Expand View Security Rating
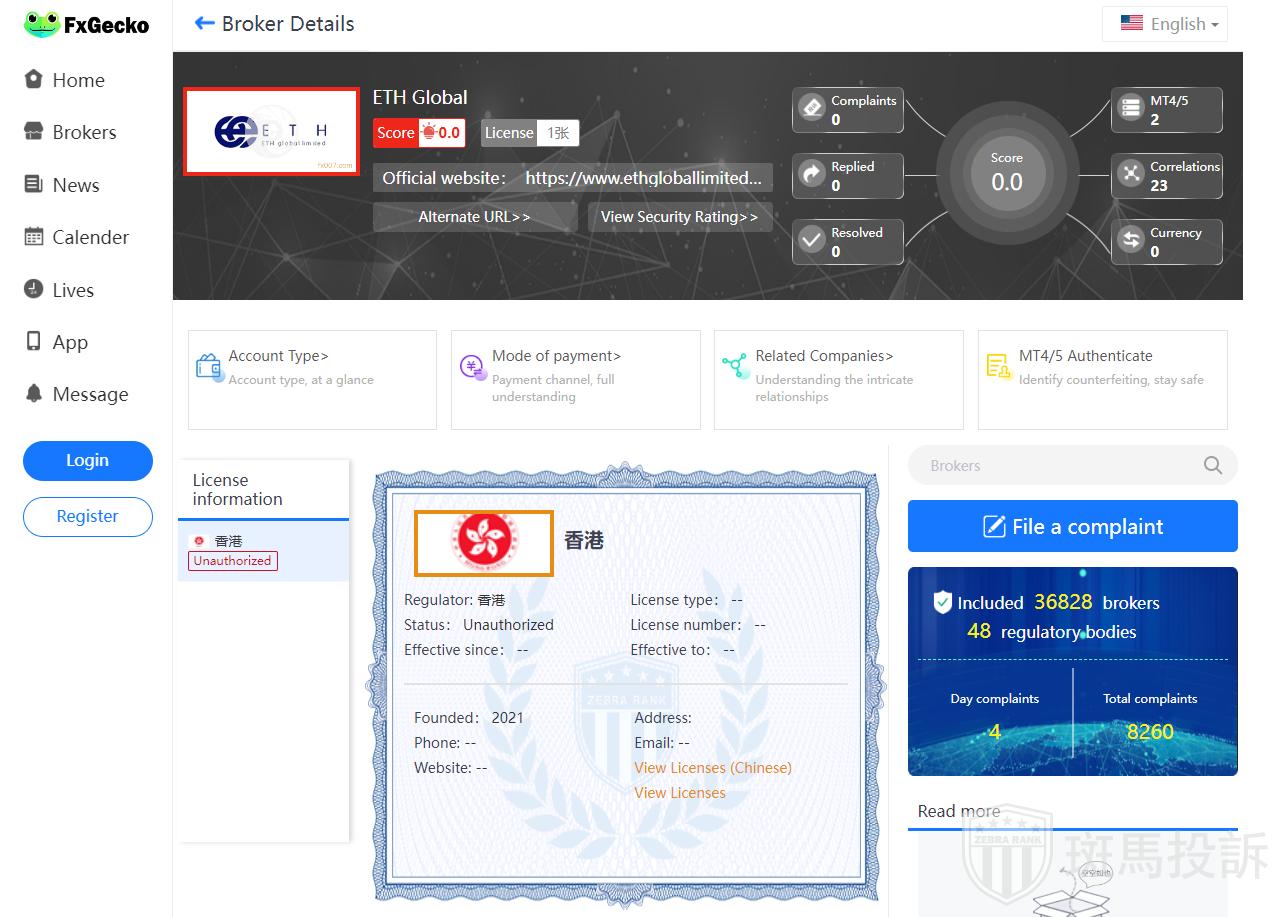This screenshot has height=917, width=1287. click(679, 217)
